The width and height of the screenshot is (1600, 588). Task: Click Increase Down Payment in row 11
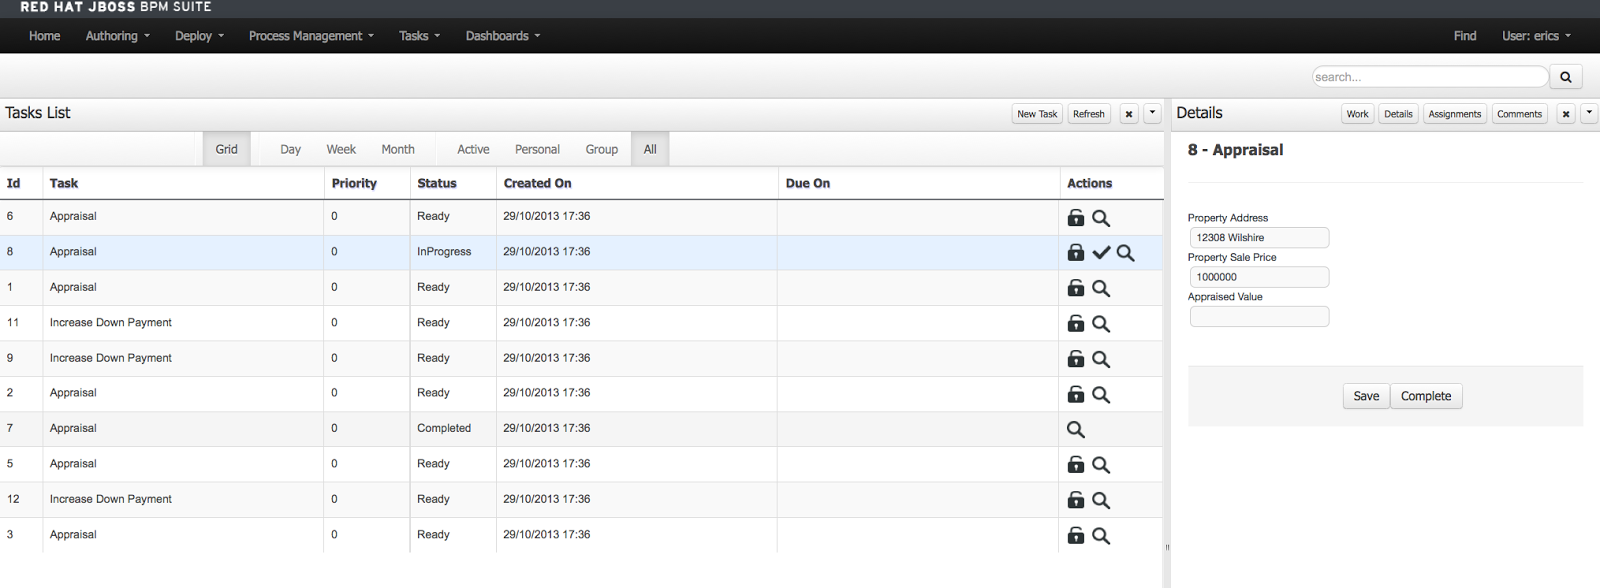pos(111,322)
